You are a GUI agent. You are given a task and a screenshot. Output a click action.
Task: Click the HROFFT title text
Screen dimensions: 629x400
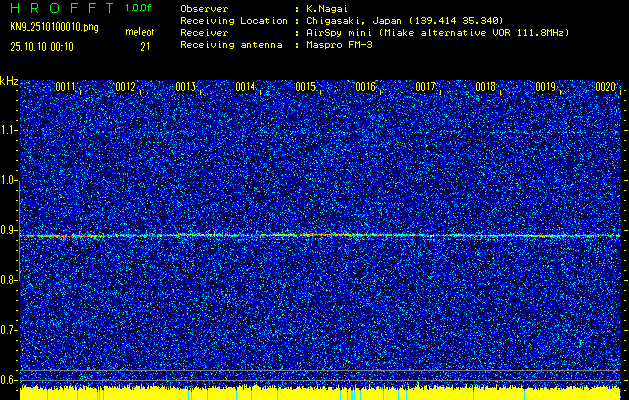(60, 8)
